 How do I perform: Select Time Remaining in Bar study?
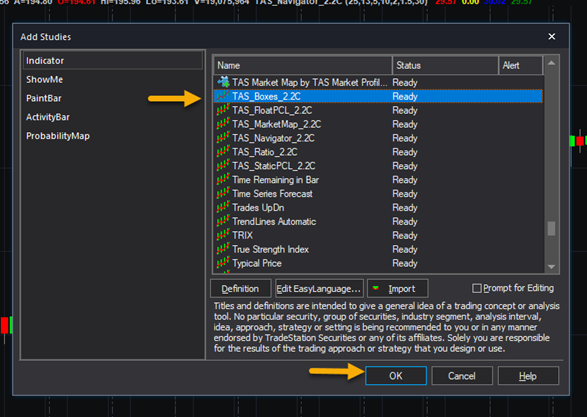click(x=378, y=179)
